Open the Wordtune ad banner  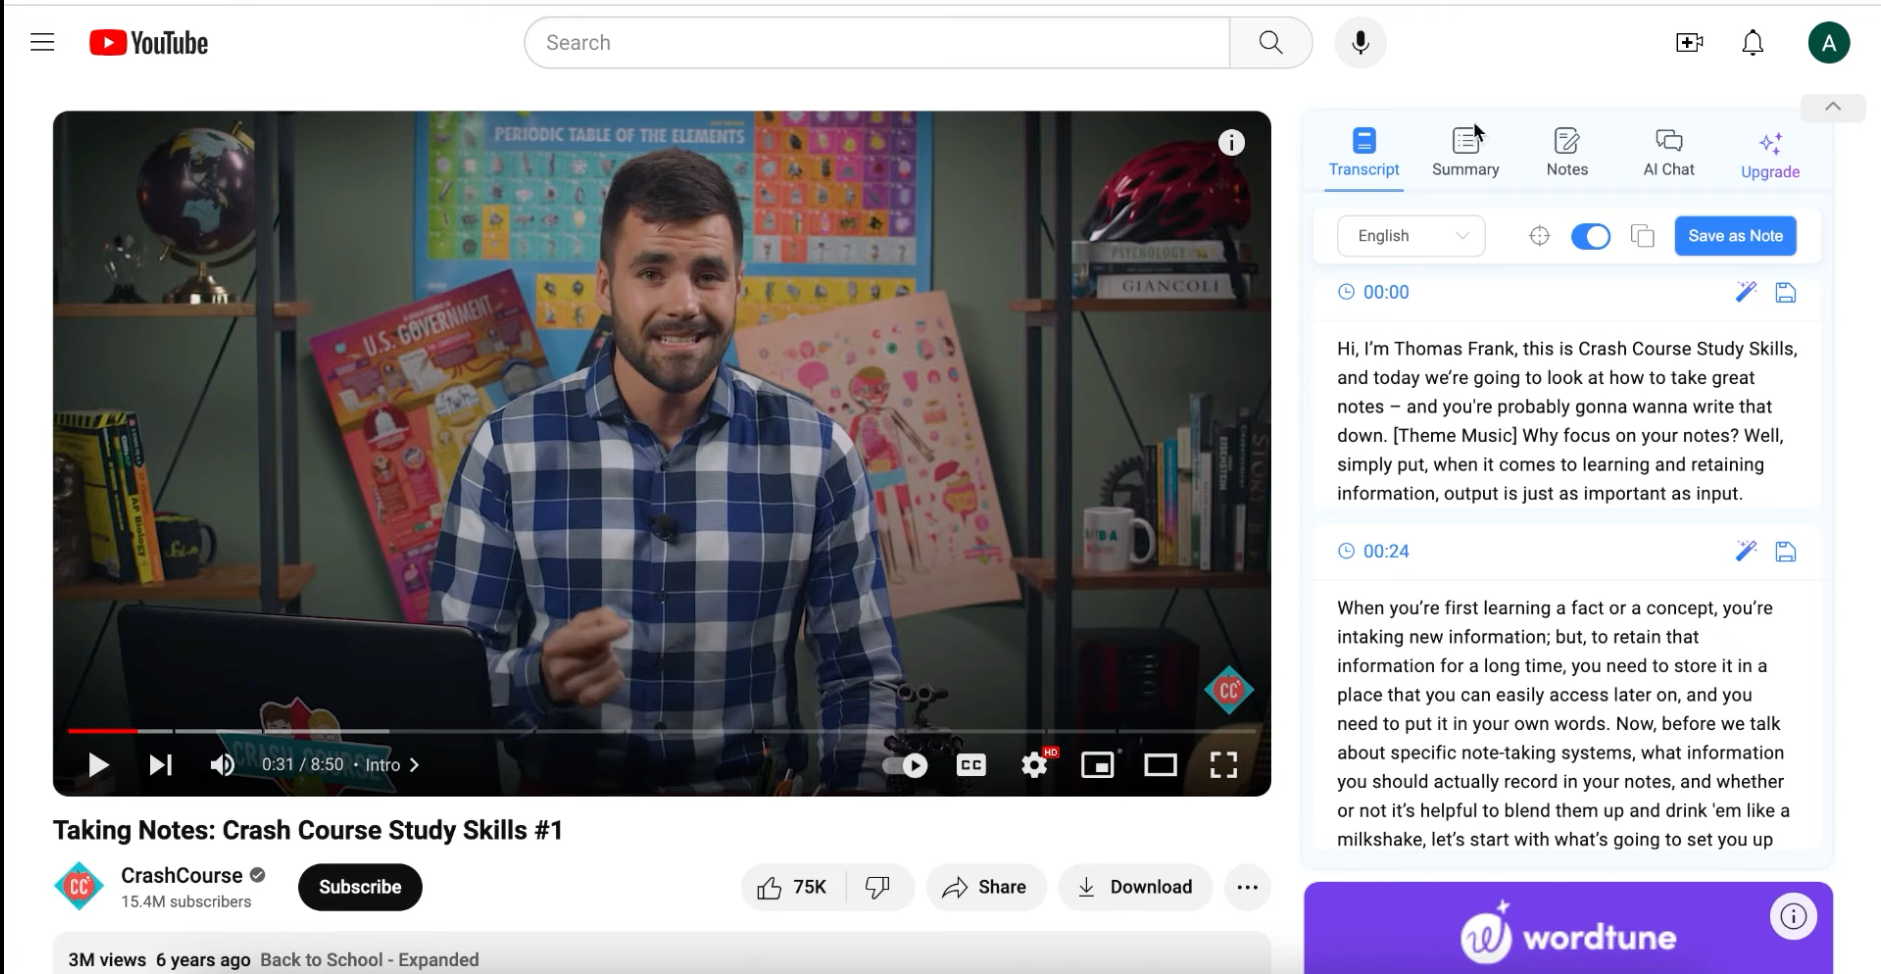1568,928
